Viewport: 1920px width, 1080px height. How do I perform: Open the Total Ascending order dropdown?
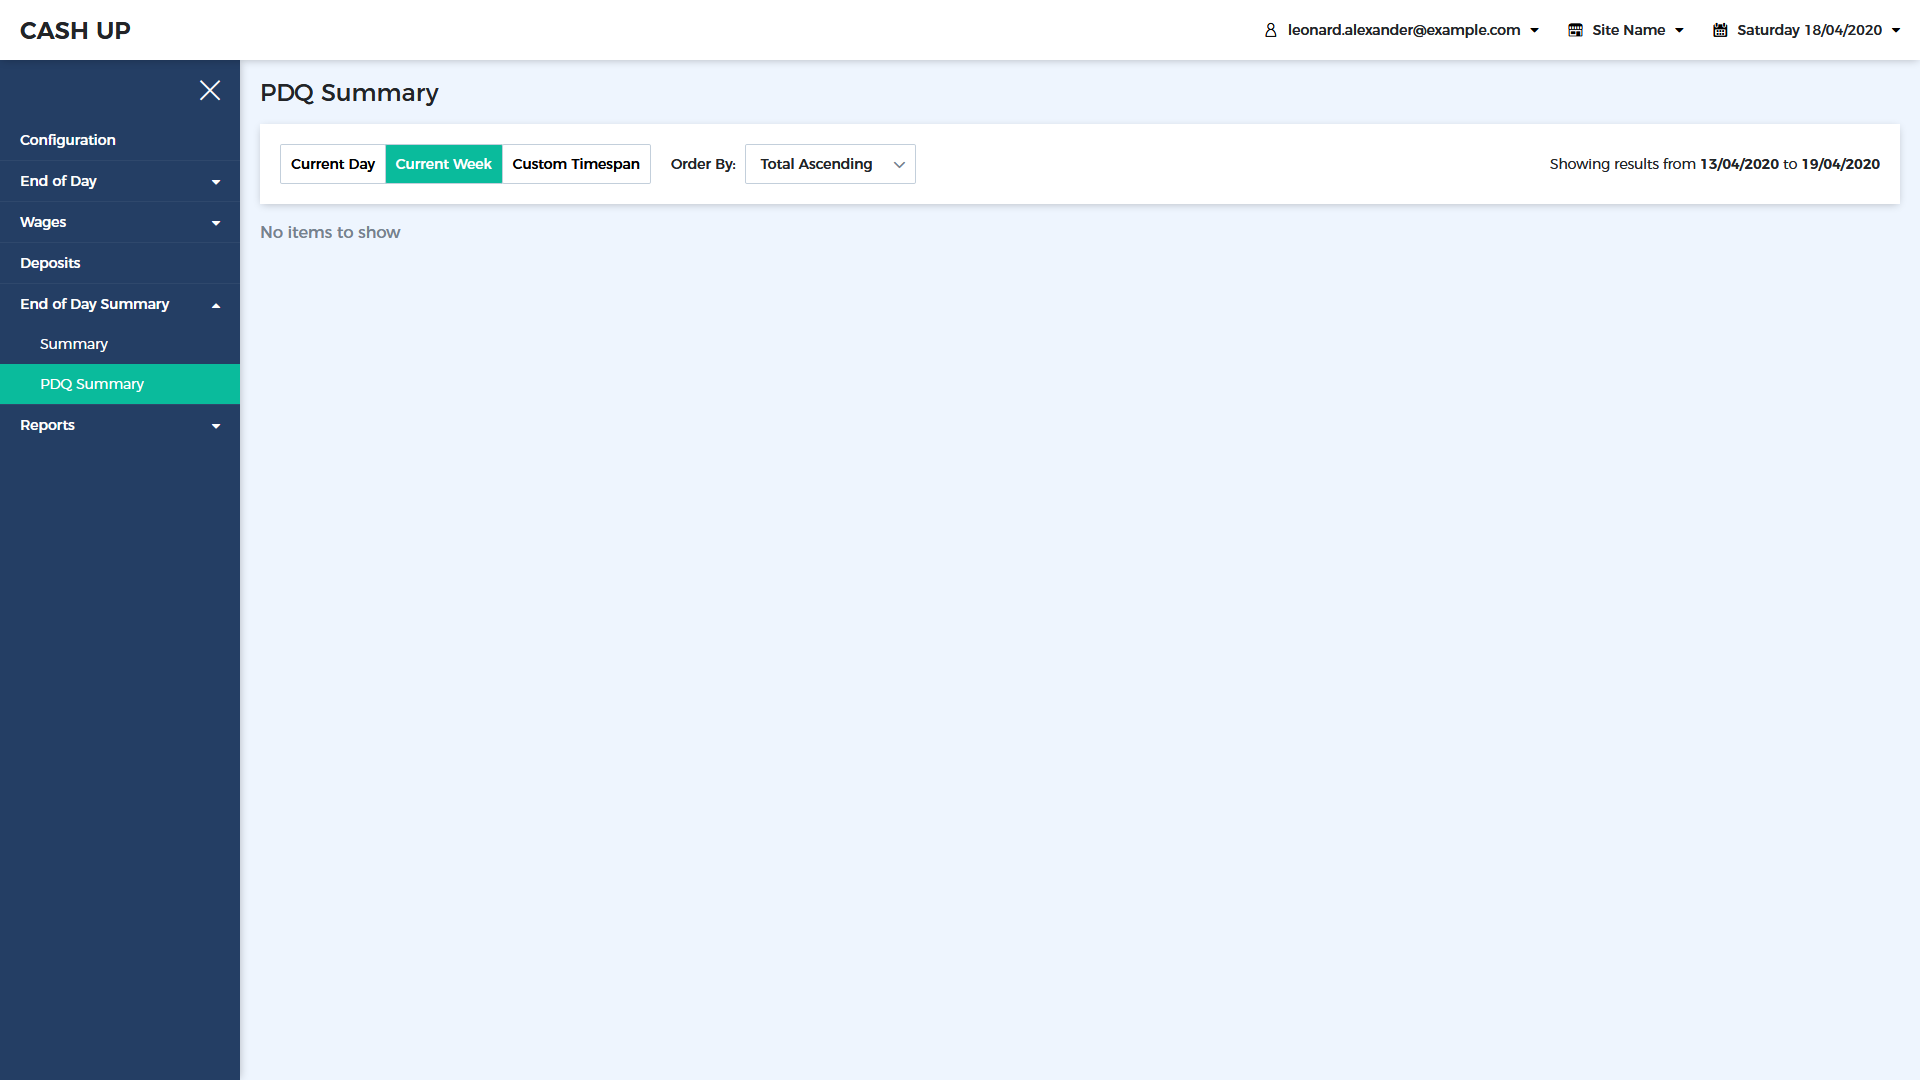coord(830,164)
